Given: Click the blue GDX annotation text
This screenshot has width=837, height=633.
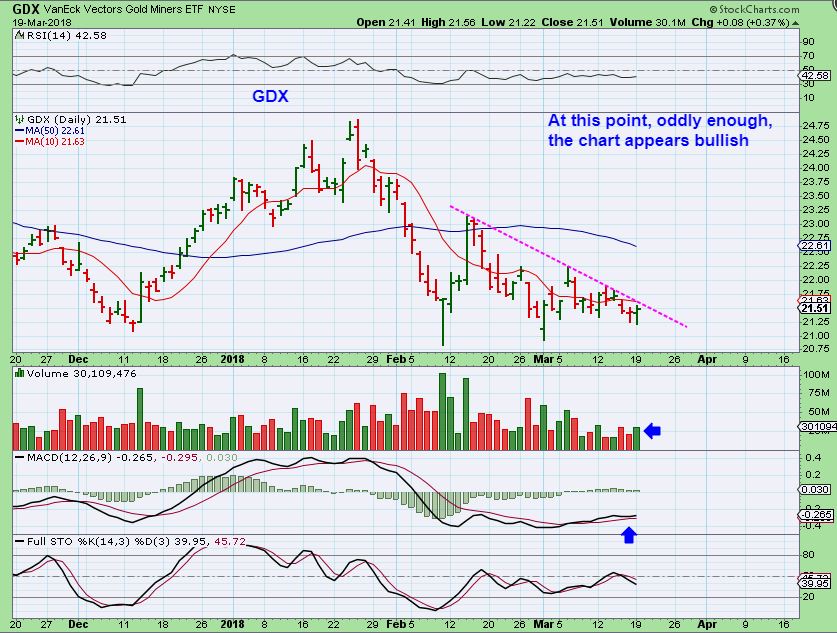Looking at the screenshot, I should (270, 96).
